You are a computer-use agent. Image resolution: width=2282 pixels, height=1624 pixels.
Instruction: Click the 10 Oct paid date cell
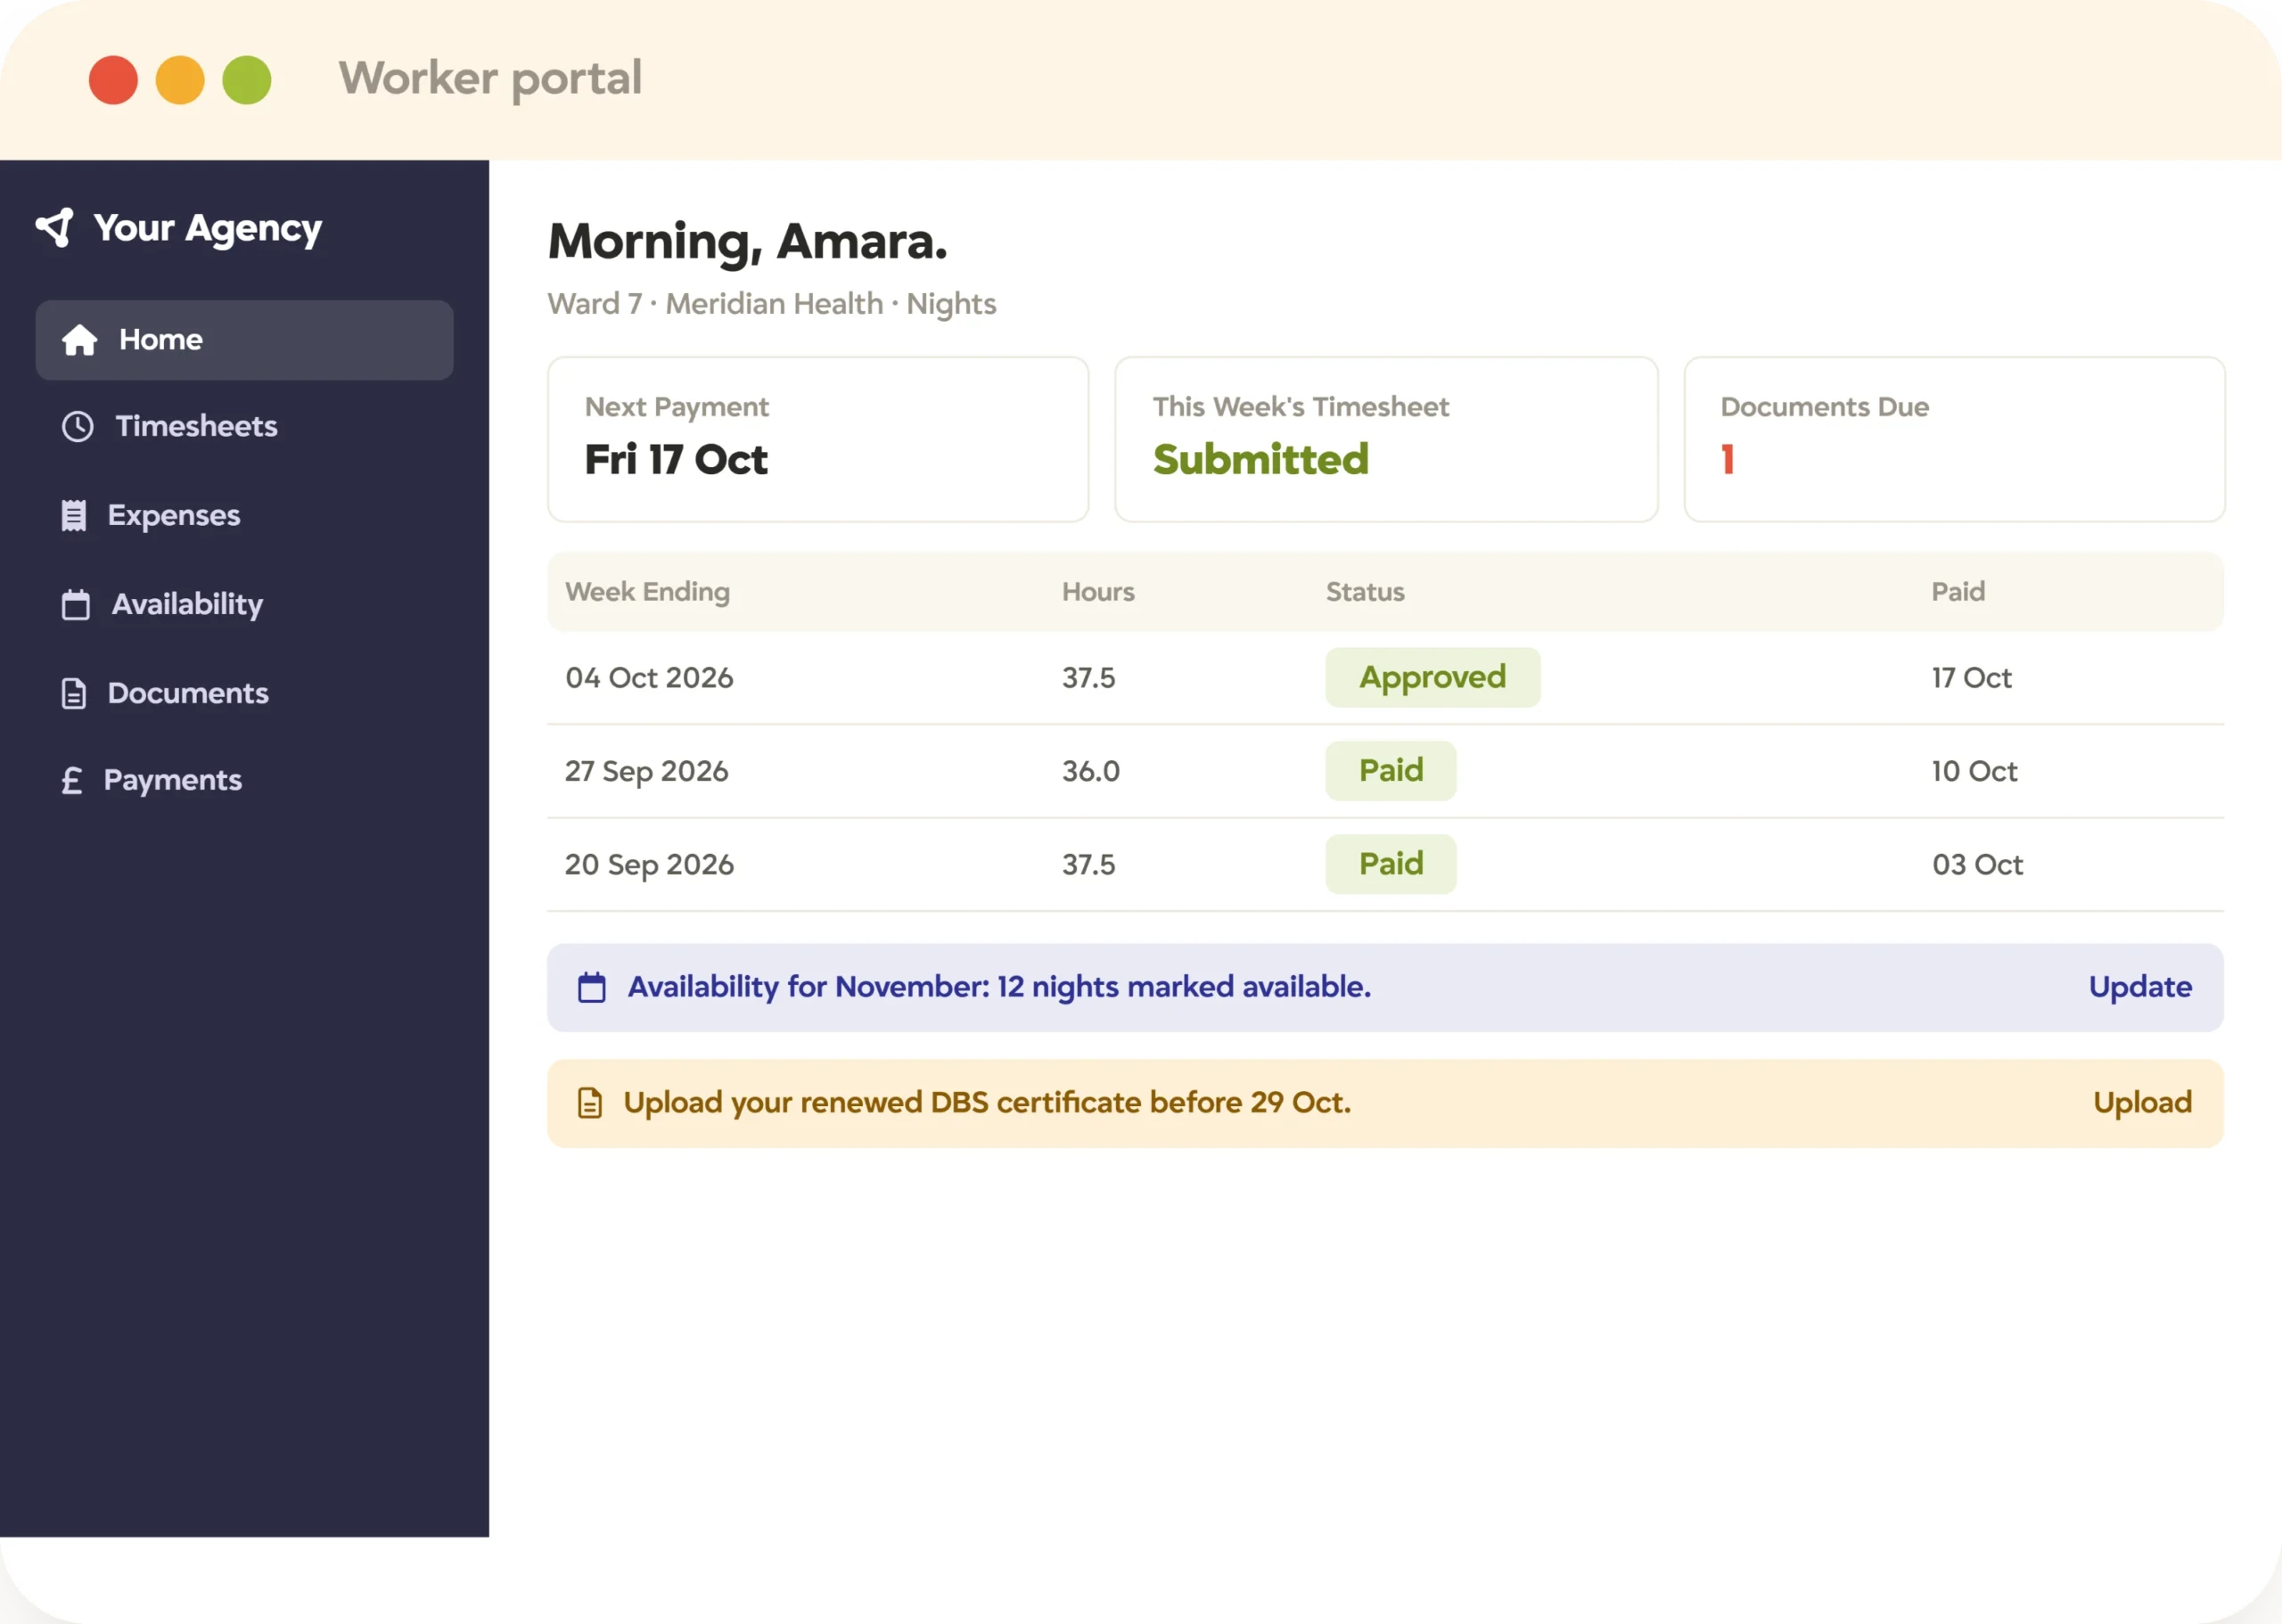(1974, 771)
